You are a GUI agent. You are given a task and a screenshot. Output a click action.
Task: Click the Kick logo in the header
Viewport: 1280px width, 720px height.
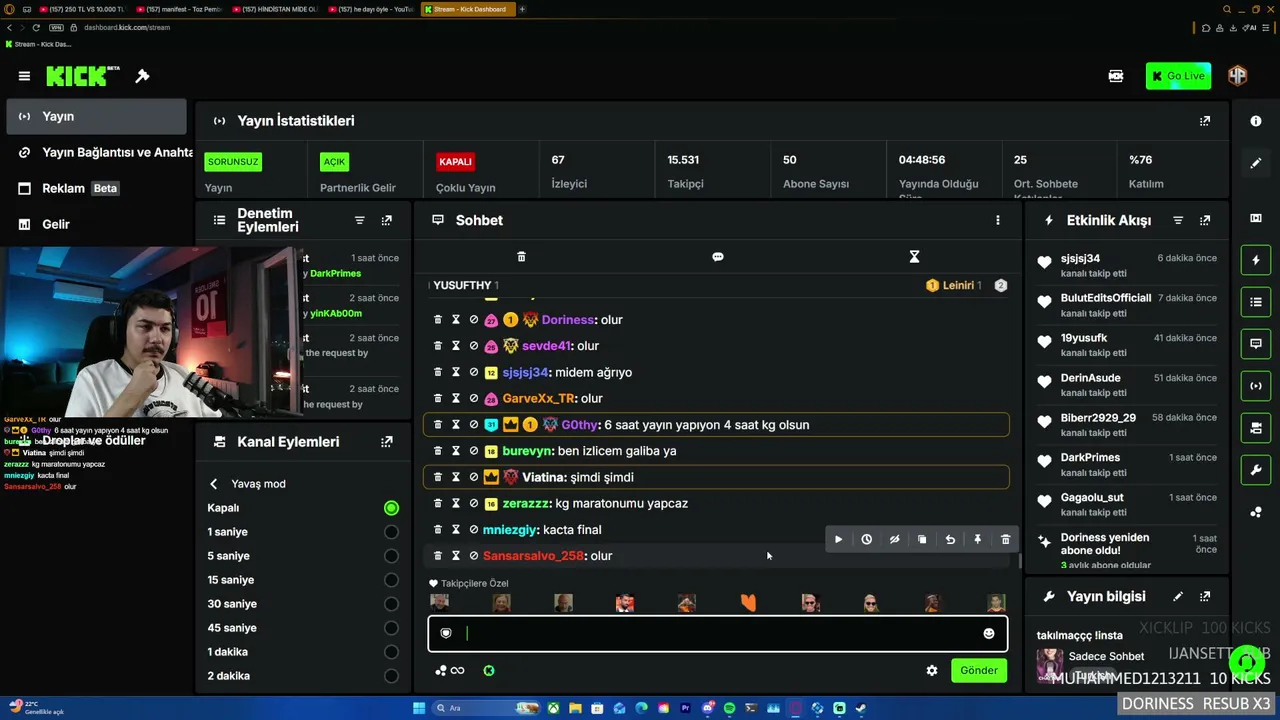click(x=82, y=76)
